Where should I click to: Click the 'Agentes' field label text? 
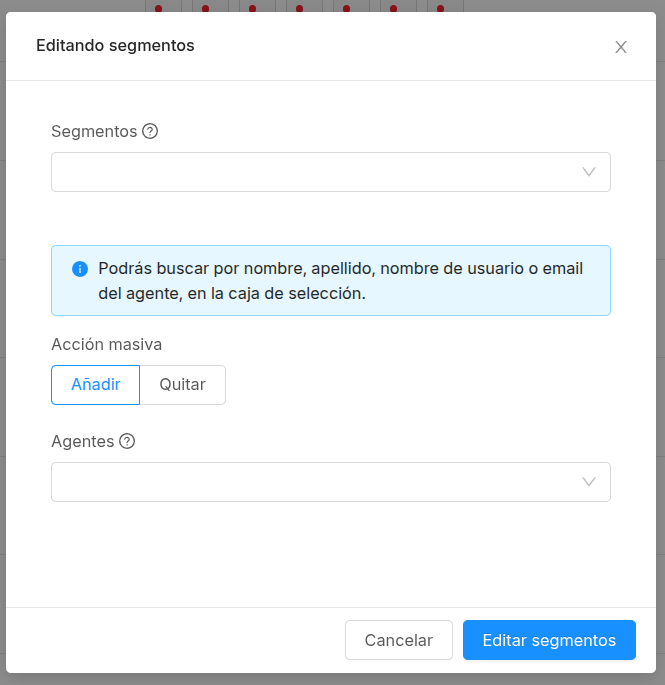tap(83, 441)
